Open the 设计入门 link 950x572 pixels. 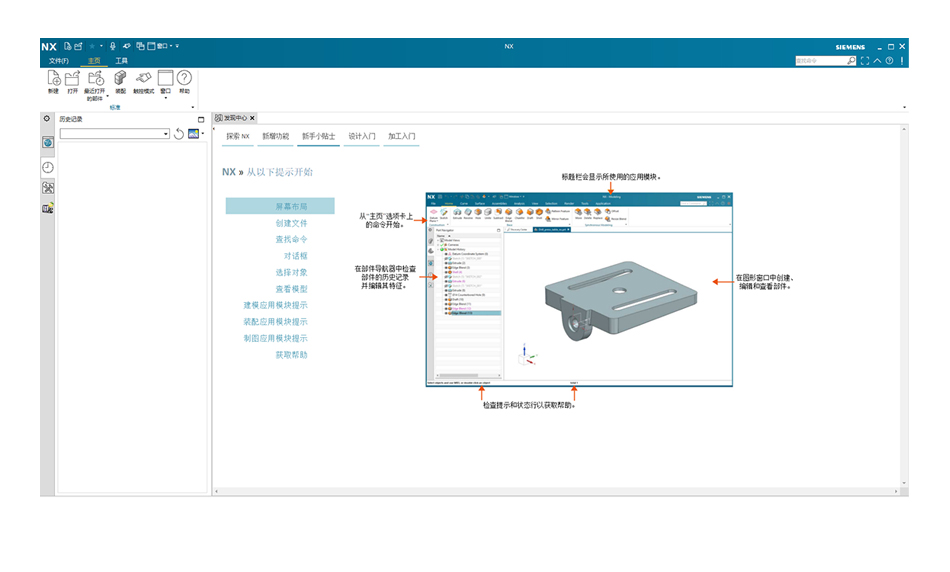362,136
